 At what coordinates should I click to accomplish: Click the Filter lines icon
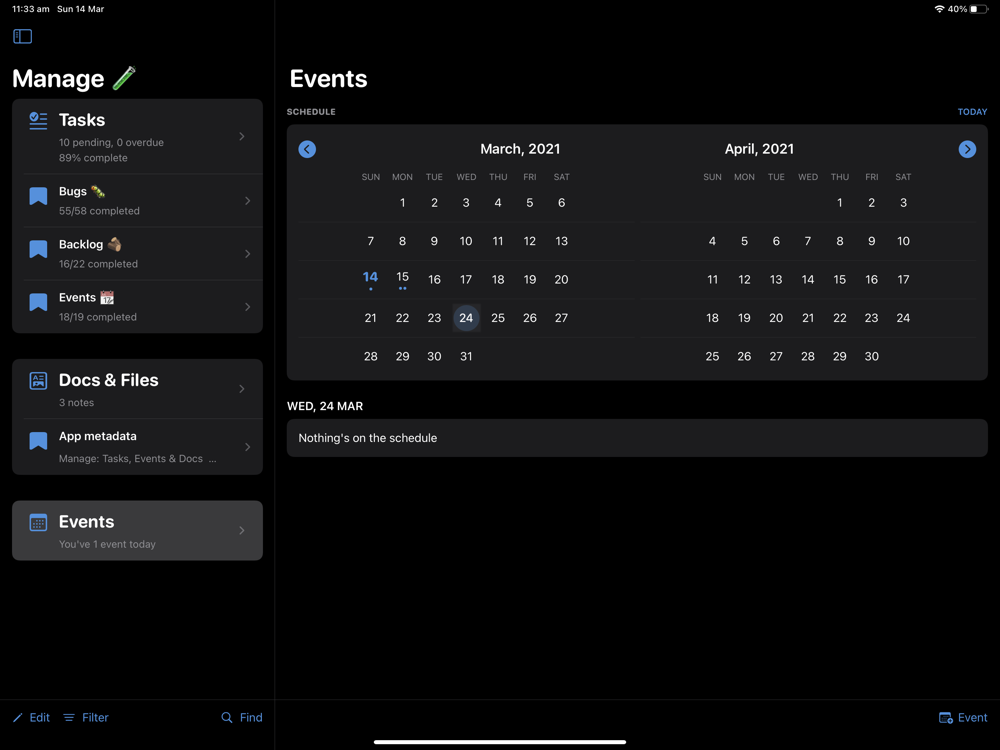tap(69, 717)
